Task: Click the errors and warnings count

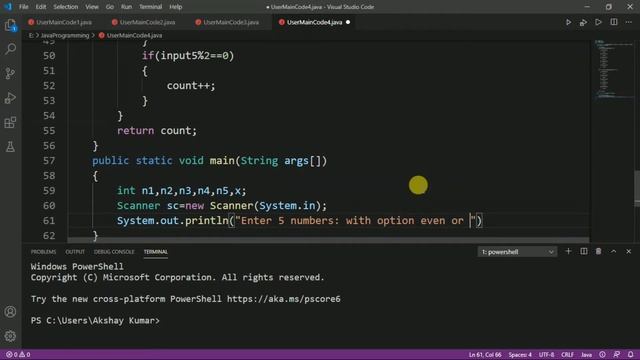Action: tap(18, 354)
